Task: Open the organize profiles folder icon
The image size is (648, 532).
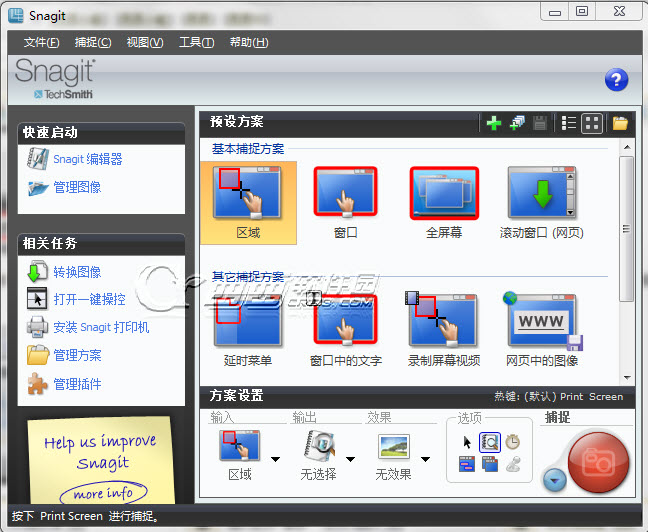Action: coord(620,123)
